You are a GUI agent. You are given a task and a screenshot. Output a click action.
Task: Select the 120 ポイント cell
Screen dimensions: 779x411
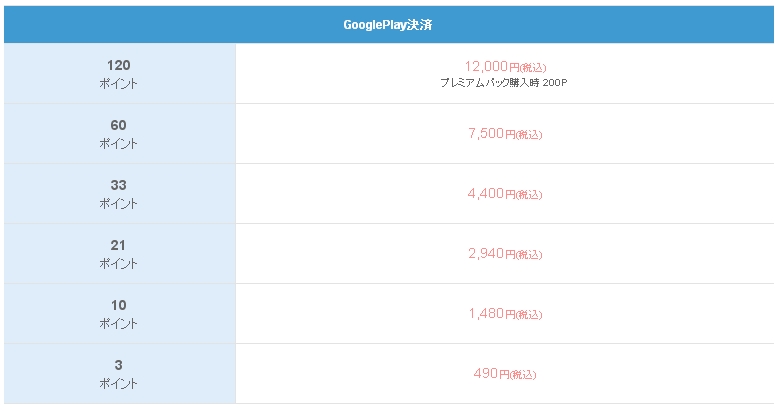120,74
